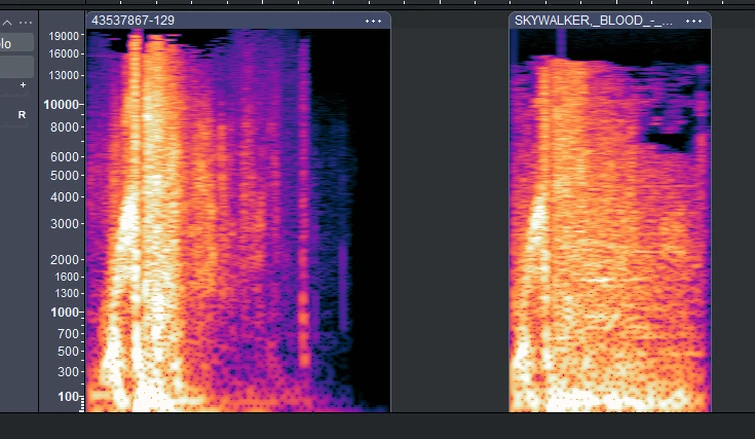Collapse track header with the chevron arrow
This screenshot has width=755, height=439.
click(x=7, y=23)
